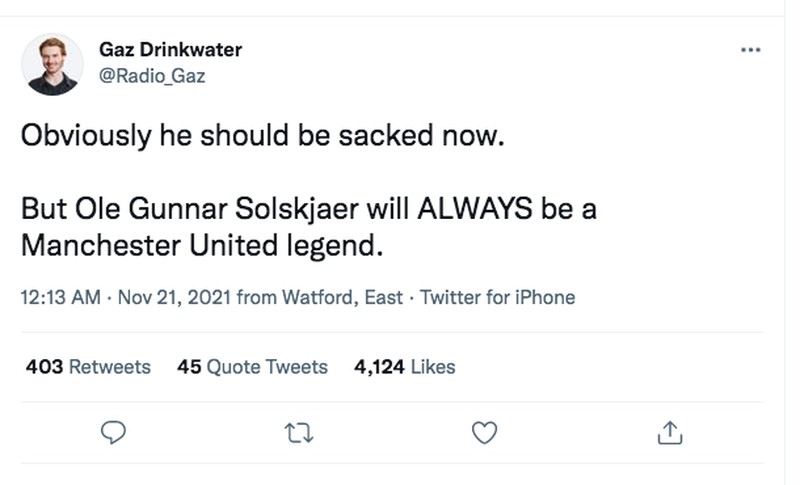Show the 45 Quote Tweets
This screenshot has width=800, height=485.
252,367
